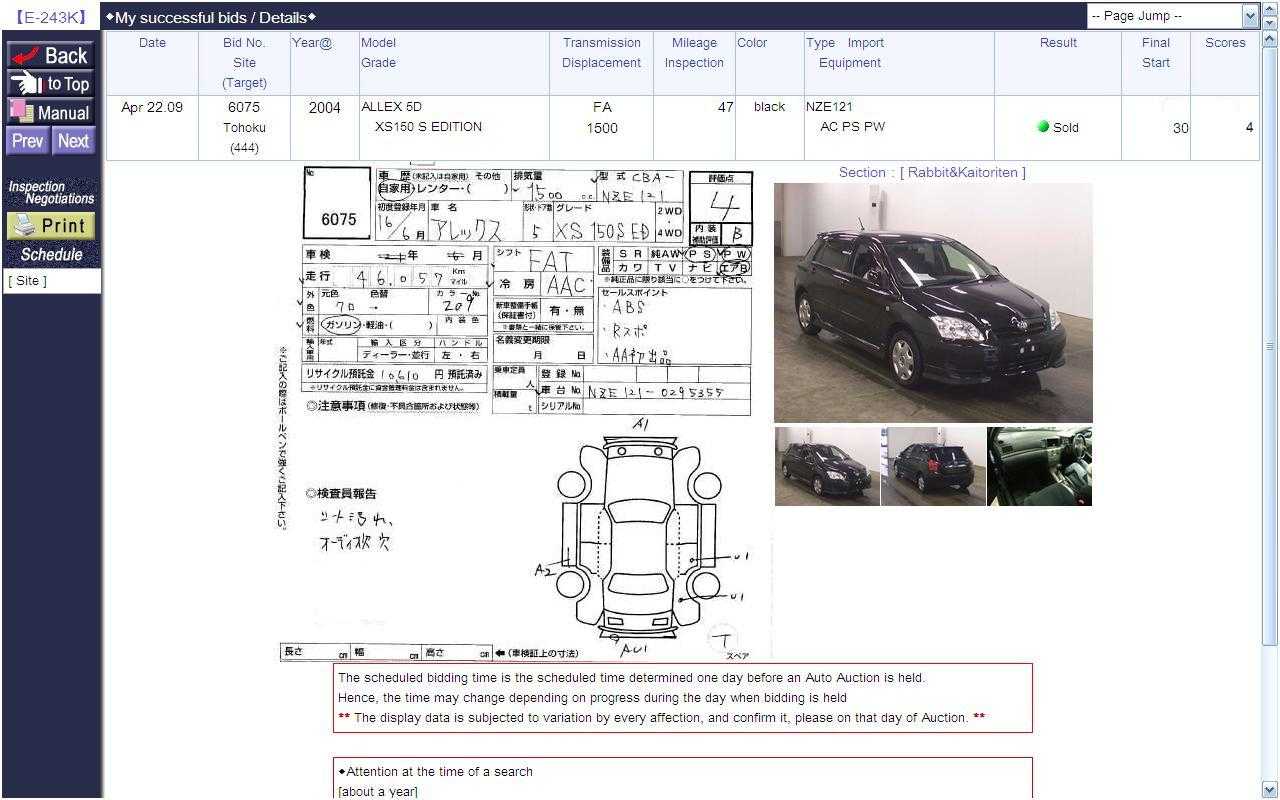The image size is (1280, 800).
Task: Click the final price value 30
Action: [x=1181, y=128]
